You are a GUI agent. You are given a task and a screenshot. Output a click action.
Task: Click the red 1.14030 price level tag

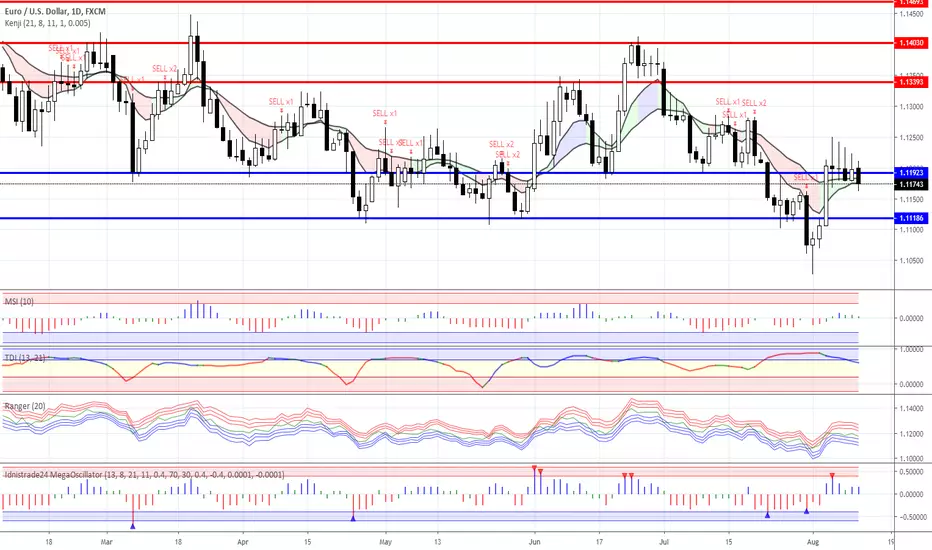[911, 43]
